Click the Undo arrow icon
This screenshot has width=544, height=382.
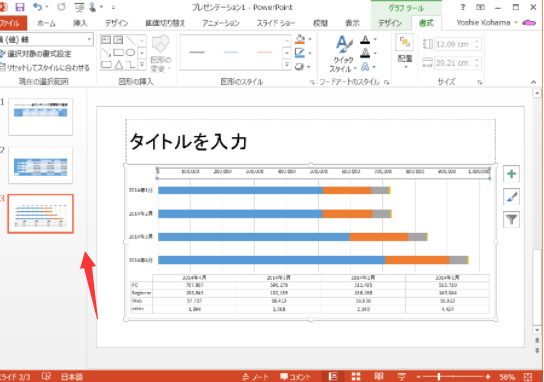(37, 7)
